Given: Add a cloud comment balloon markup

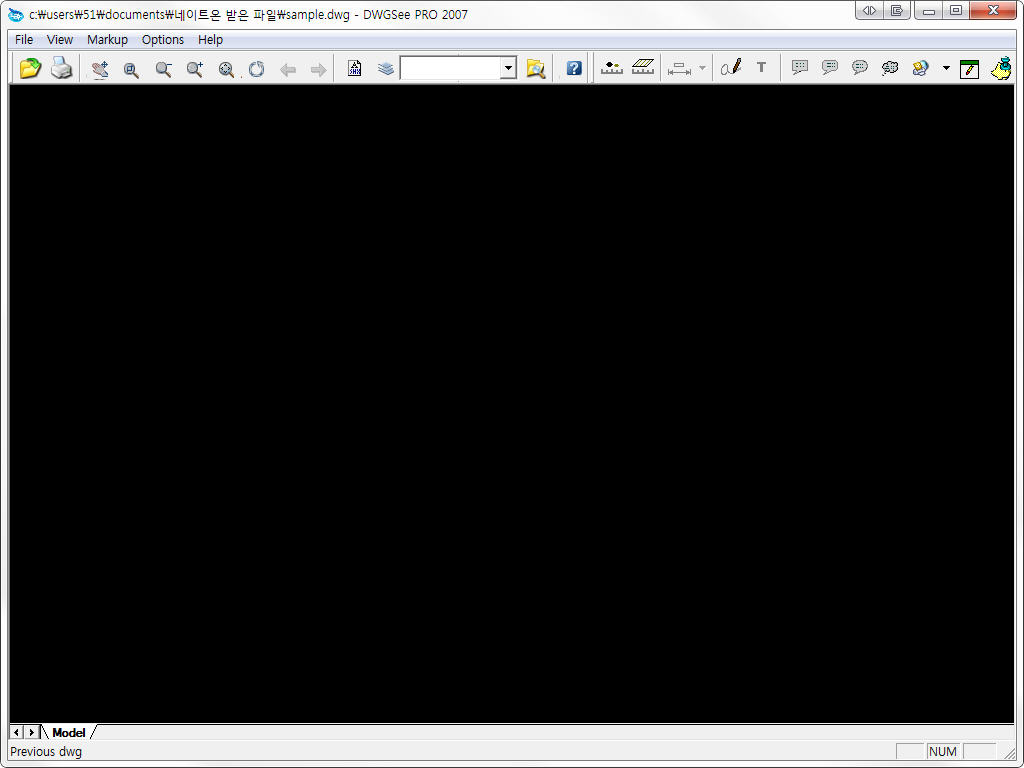Looking at the screenshot, I should [x=890, y=67].
